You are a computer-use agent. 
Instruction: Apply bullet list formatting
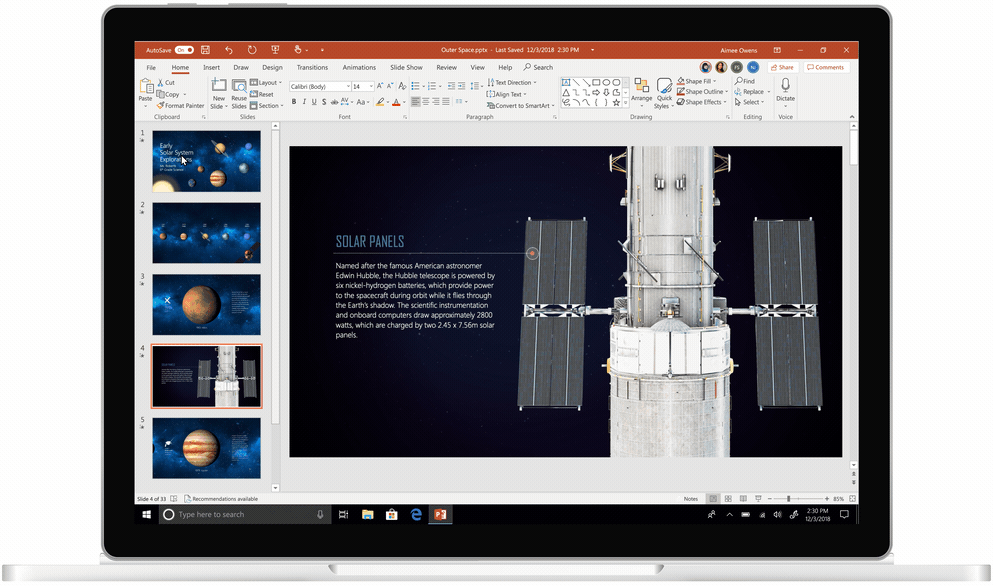[416, 85]
